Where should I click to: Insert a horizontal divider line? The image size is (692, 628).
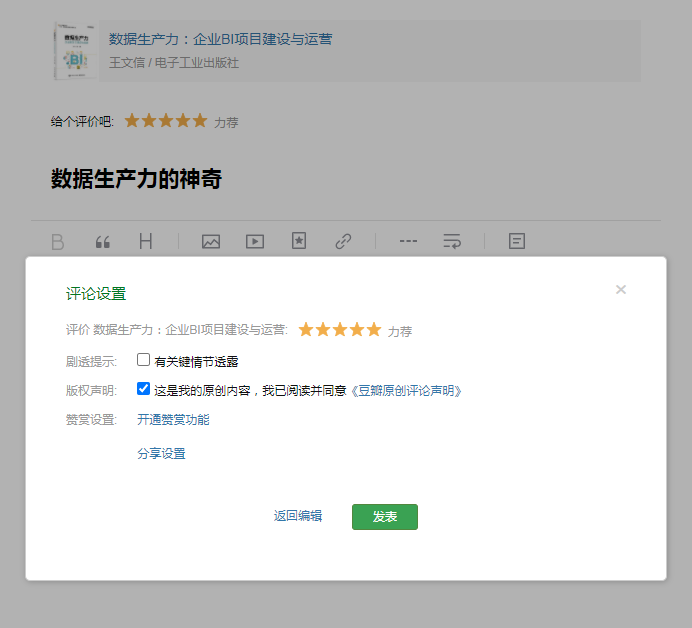408,241
